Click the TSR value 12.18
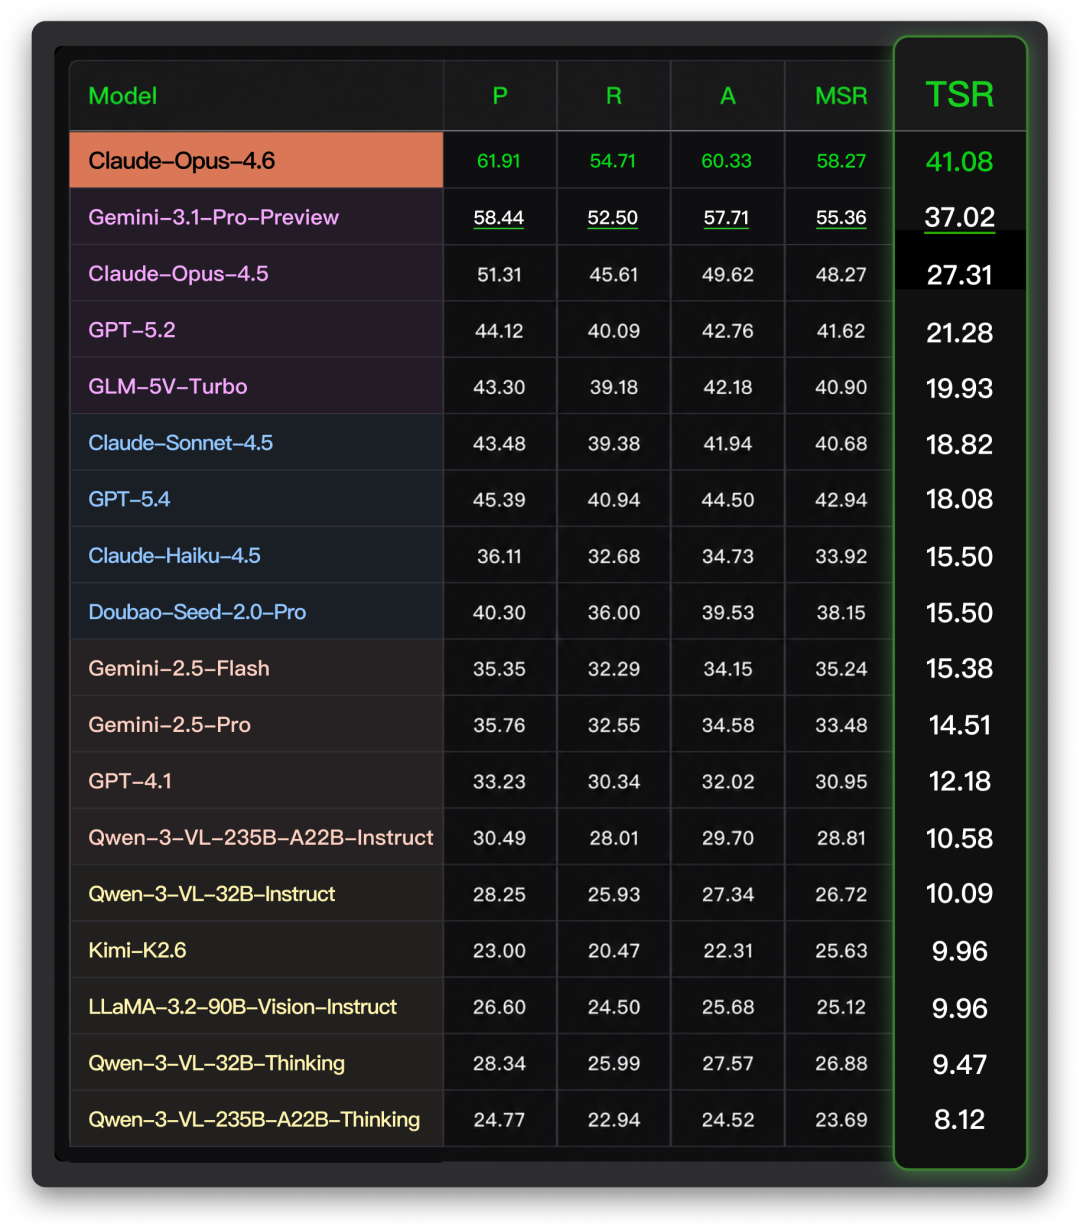This screenshot has width=1080, height=1230. coord(960,781)
